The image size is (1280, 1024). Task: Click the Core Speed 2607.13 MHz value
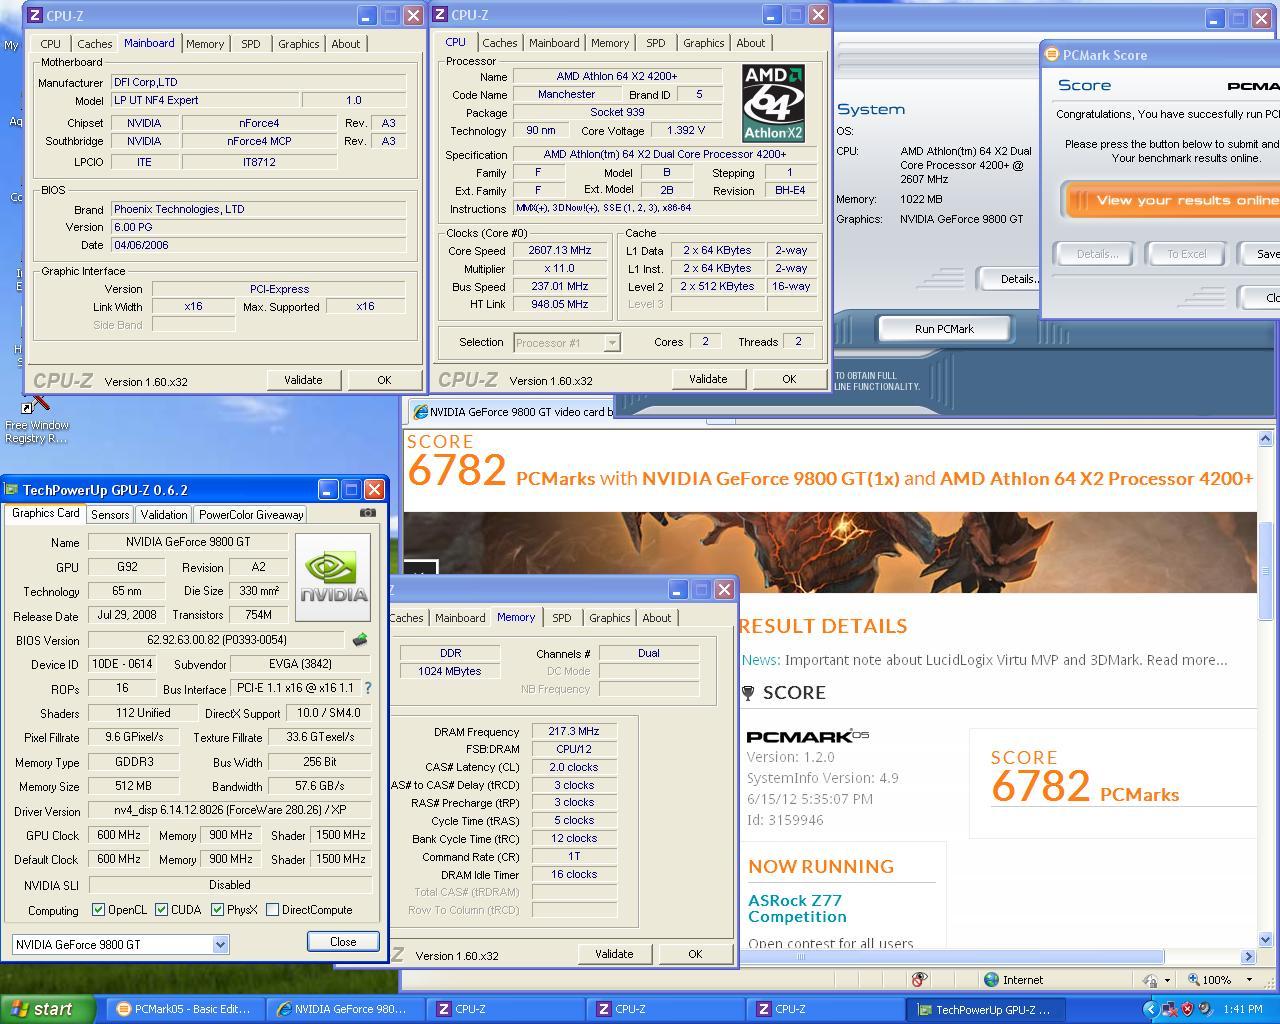pos(559,251)
